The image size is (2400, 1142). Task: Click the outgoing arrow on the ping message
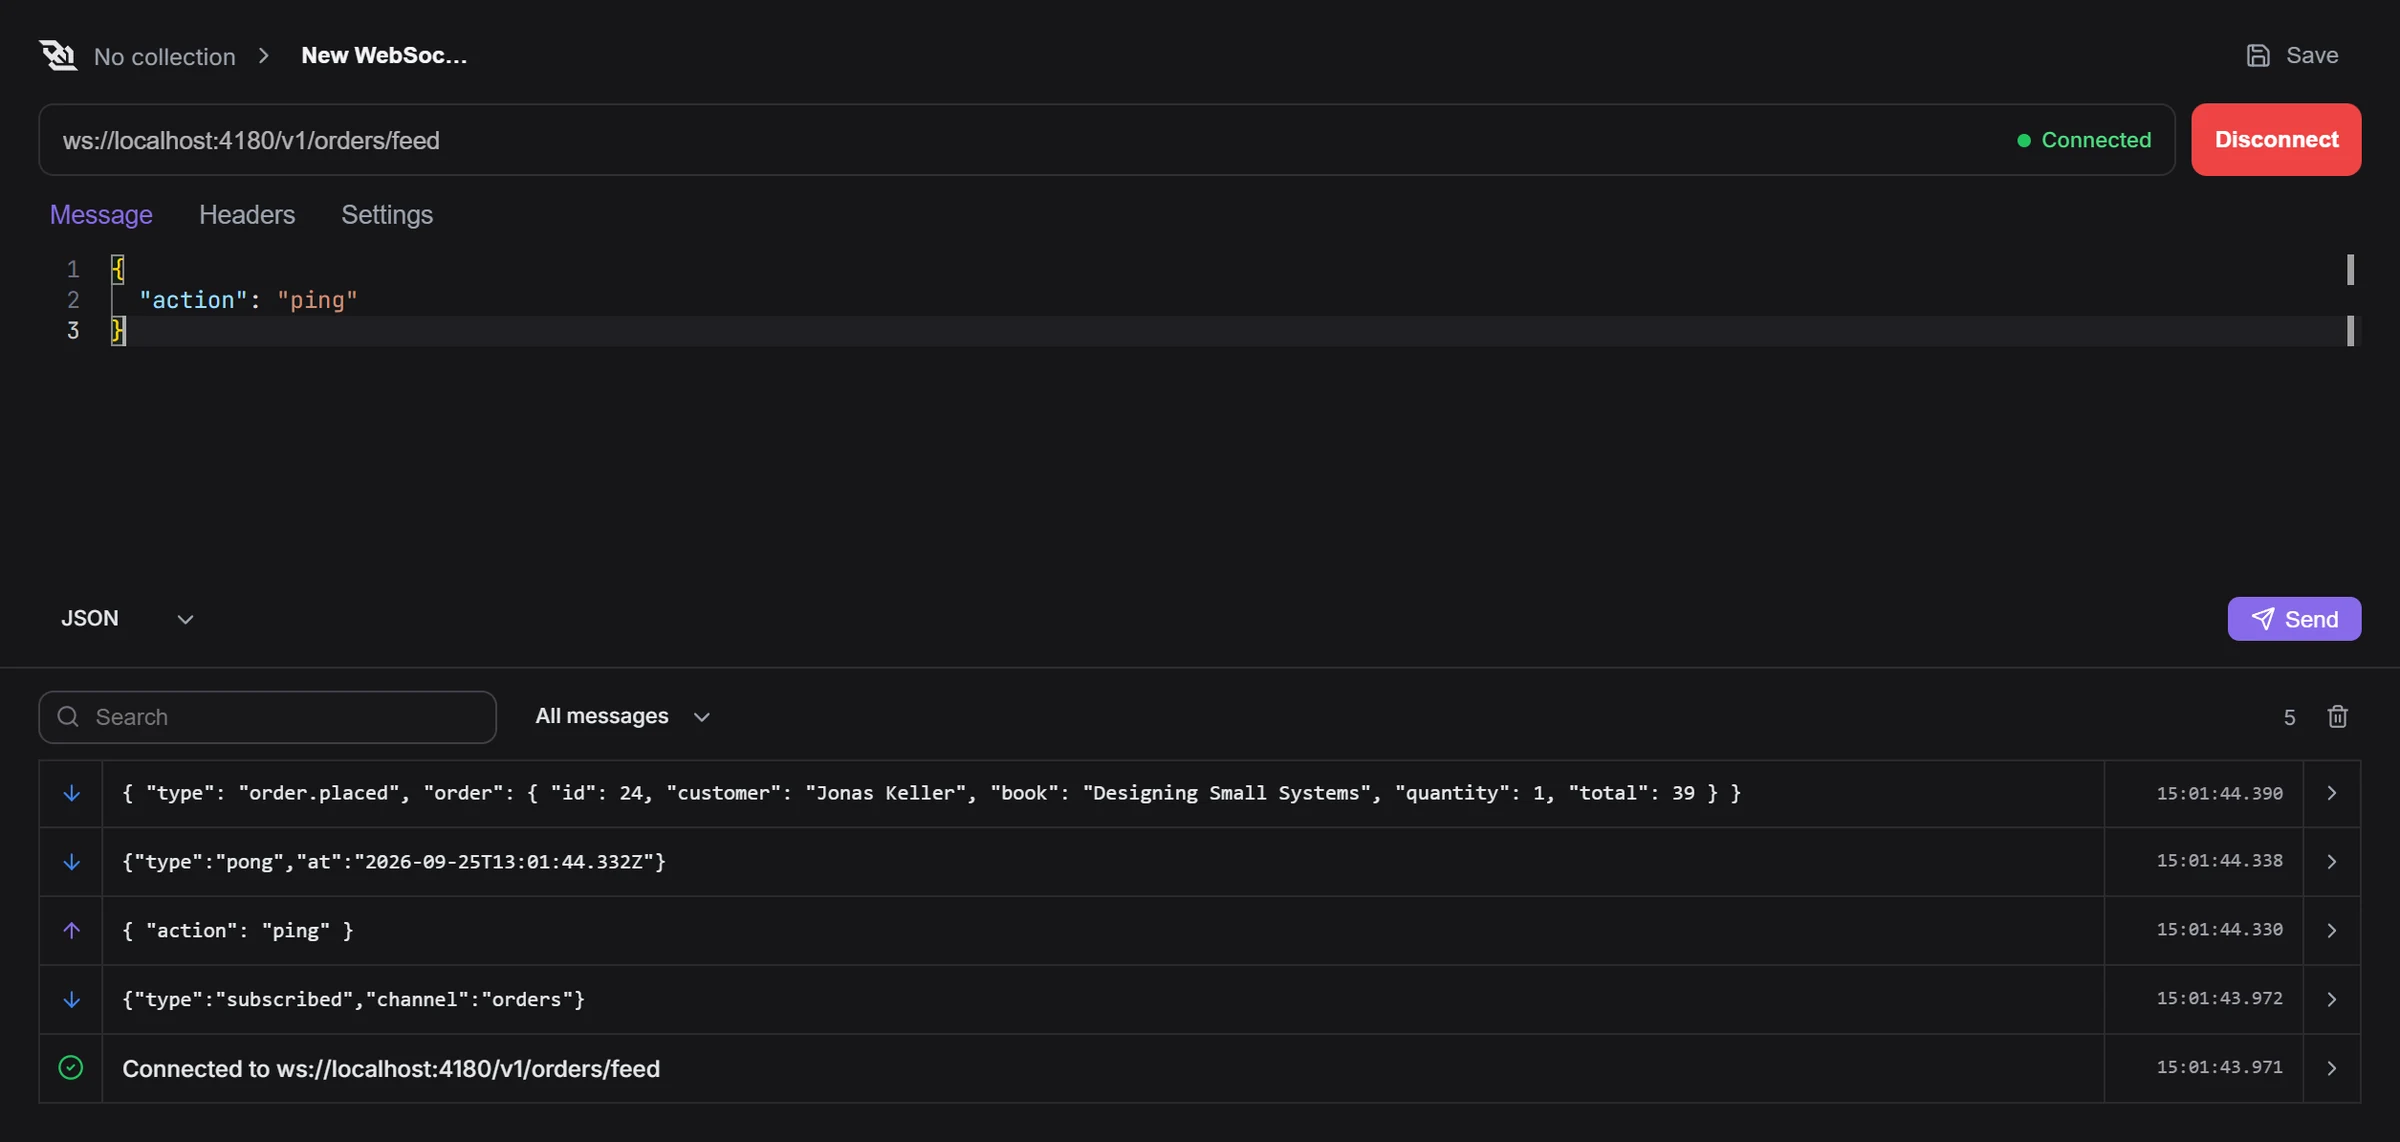click(x=71, y=930)
